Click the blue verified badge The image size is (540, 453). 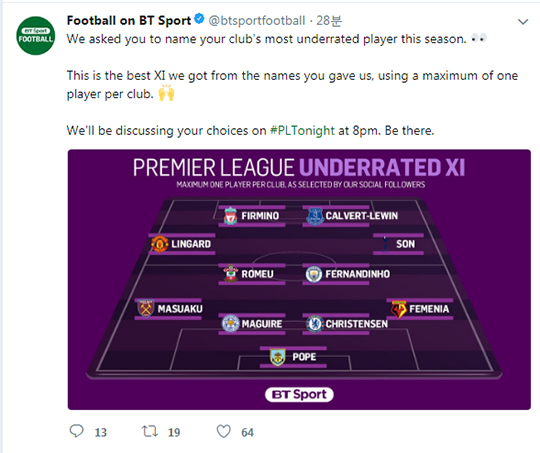click(199, 19)
